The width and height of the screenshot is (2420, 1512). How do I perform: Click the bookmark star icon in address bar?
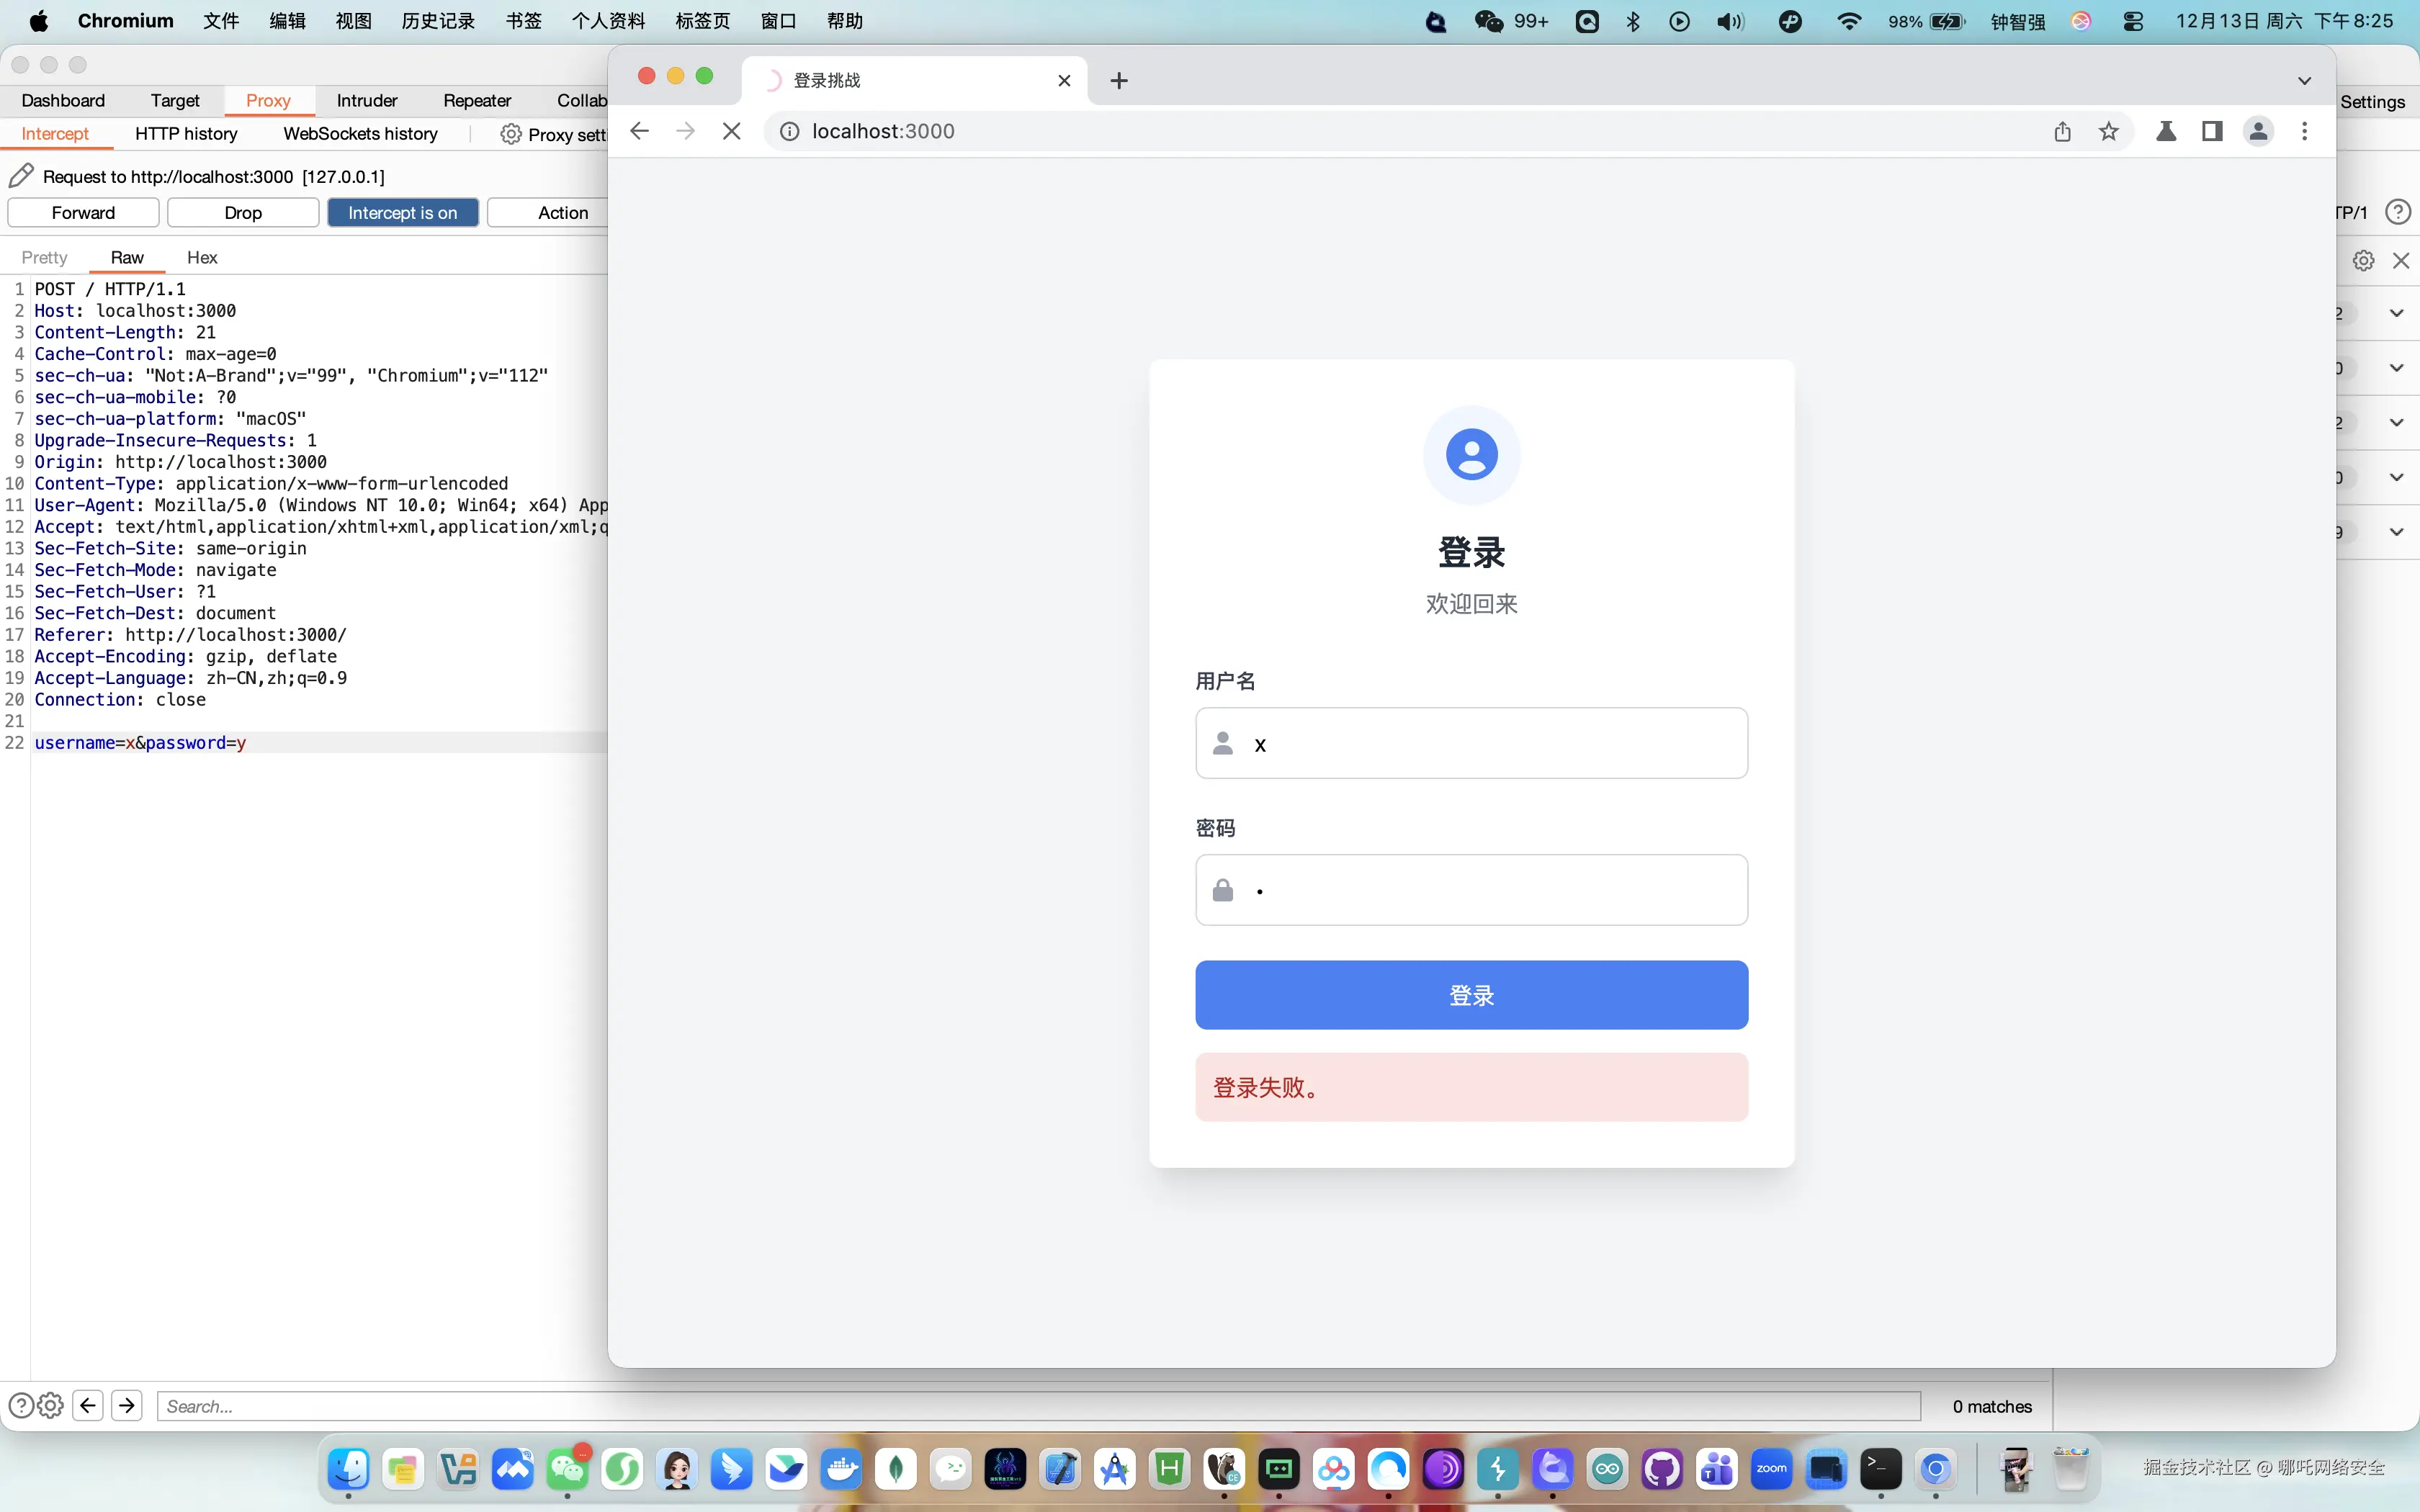(2108, 131)
